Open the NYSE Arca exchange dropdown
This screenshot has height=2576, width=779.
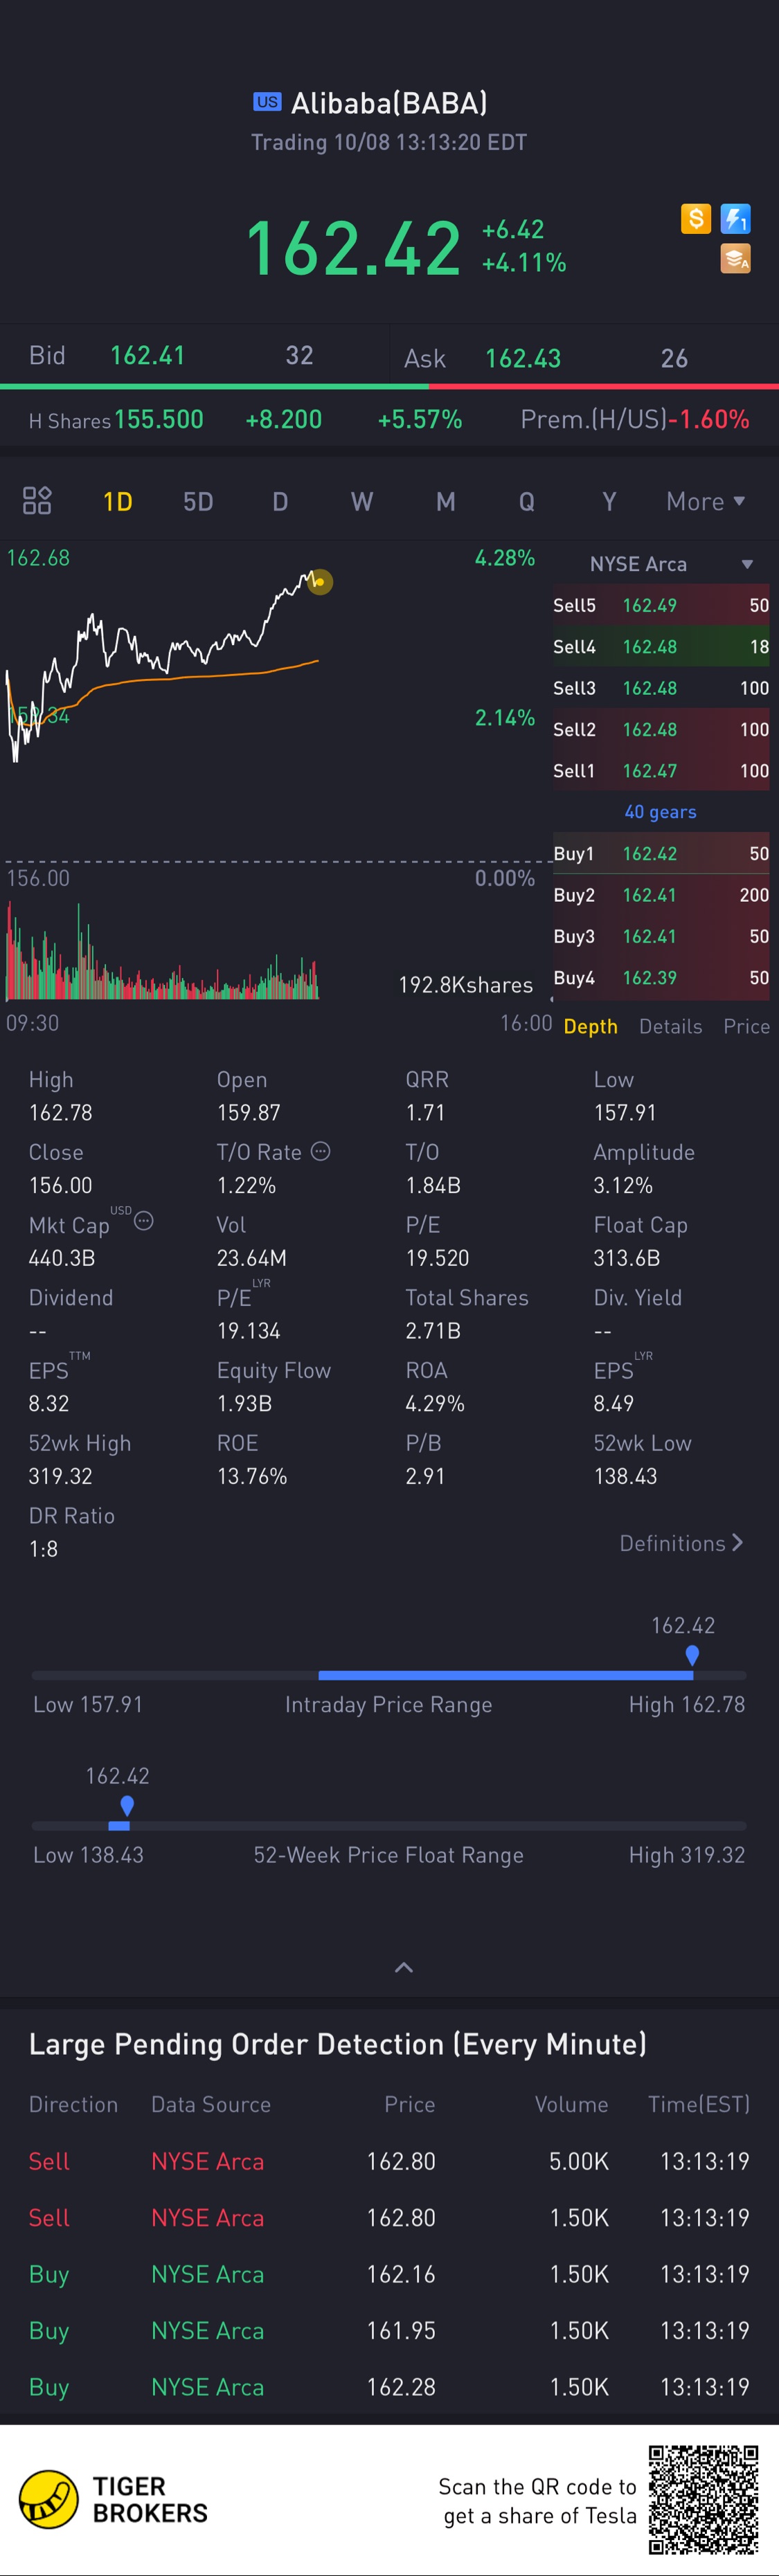[x=670, y=564]
